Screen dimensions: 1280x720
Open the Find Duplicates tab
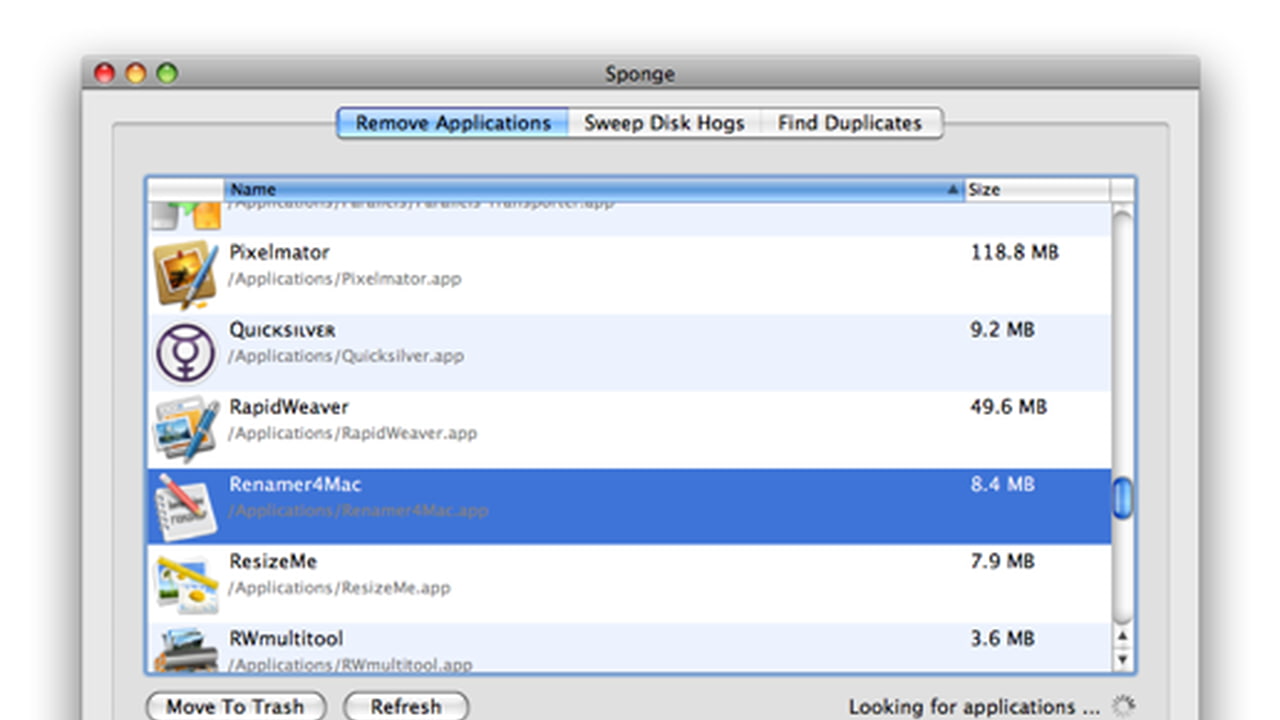tap(850, 123)
